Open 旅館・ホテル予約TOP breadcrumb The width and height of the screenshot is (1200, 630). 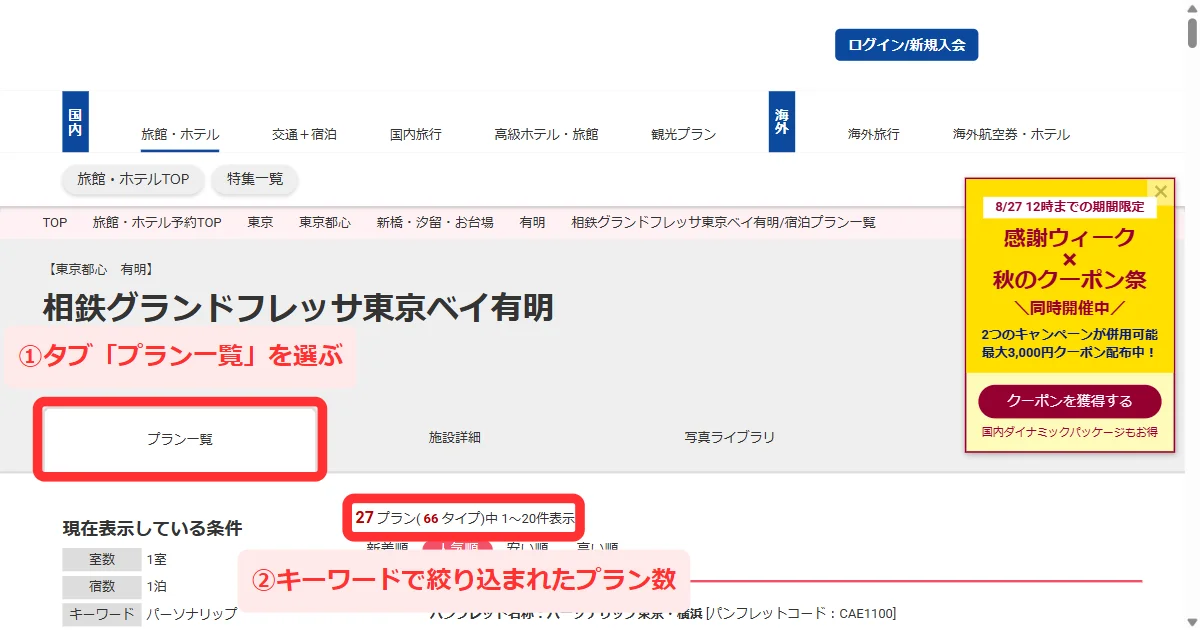(157, 222)
